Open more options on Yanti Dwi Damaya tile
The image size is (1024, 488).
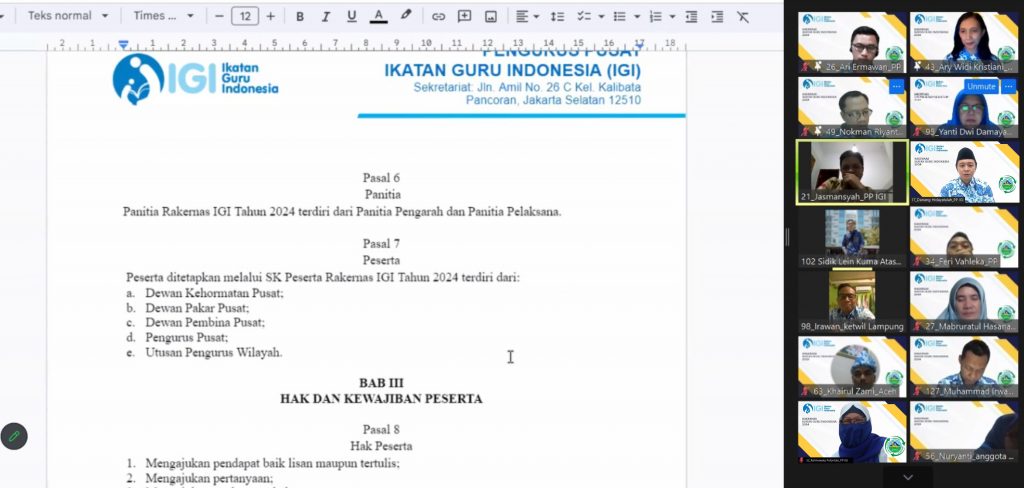pyautogui.click(x=1010, y=86)
